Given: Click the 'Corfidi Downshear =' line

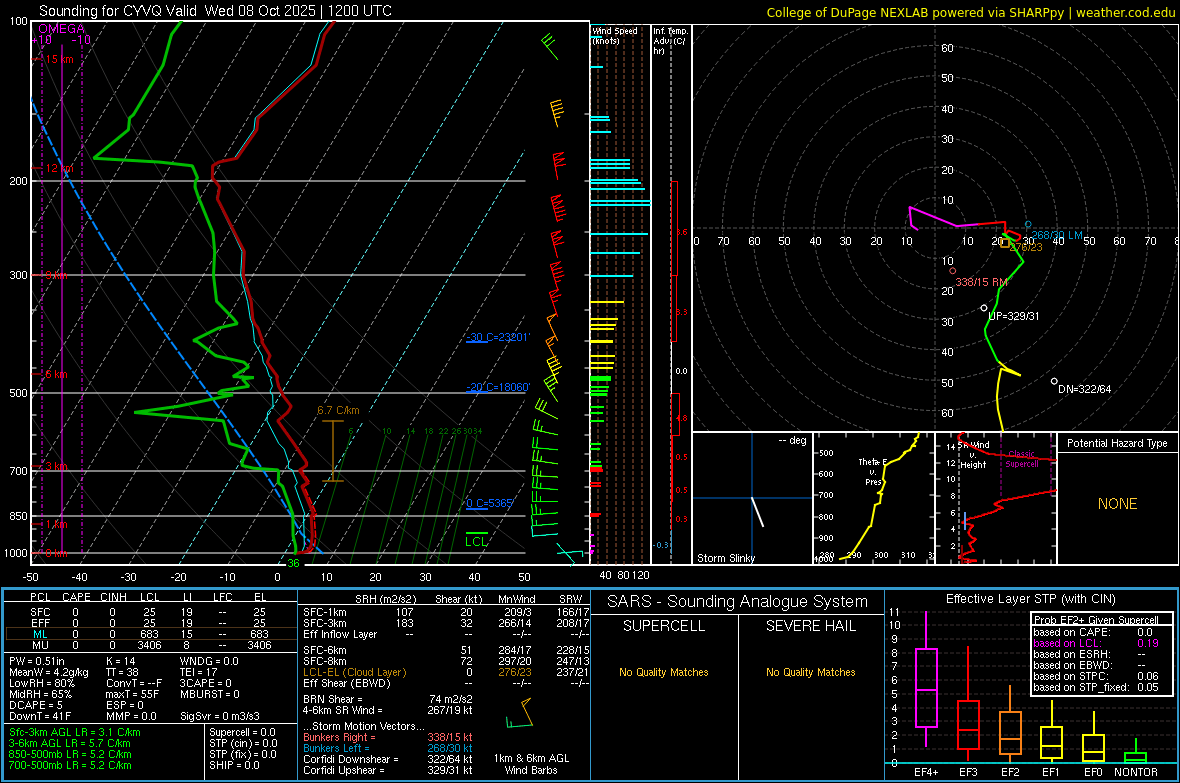Looking at the screenshot, I should click(388, 759).
